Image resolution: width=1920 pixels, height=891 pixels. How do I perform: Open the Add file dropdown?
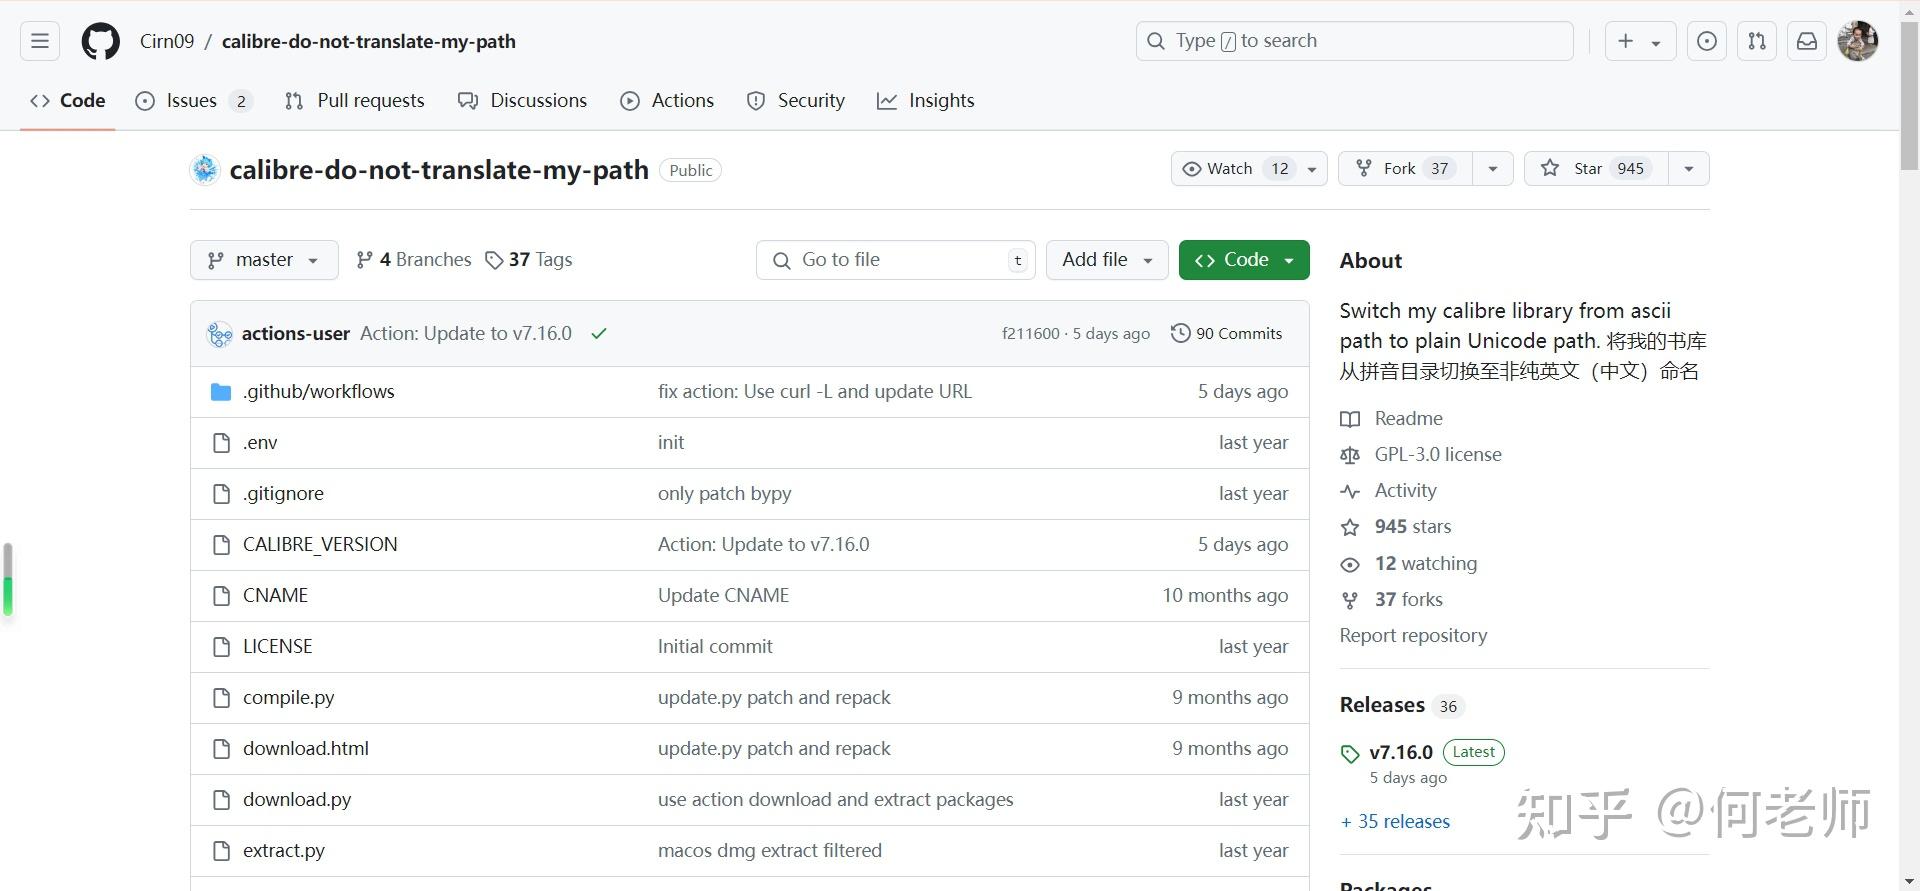coord(1107,260)
